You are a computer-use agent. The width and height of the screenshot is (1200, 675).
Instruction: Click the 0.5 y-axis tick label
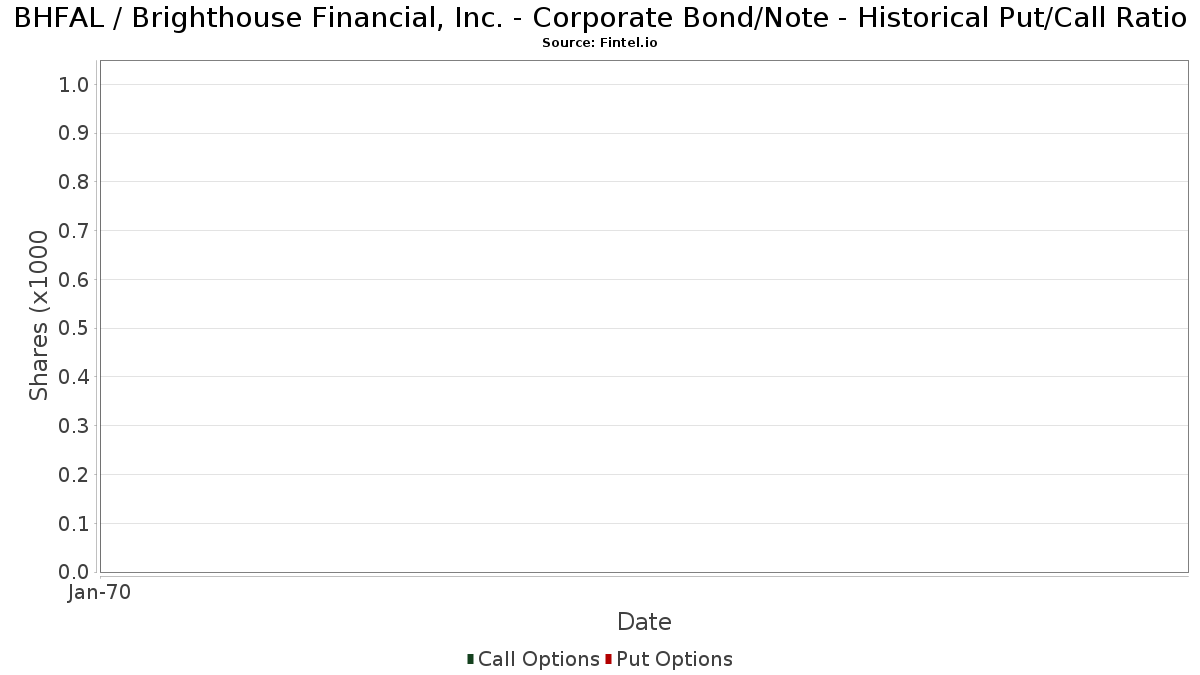pos(75,329)
